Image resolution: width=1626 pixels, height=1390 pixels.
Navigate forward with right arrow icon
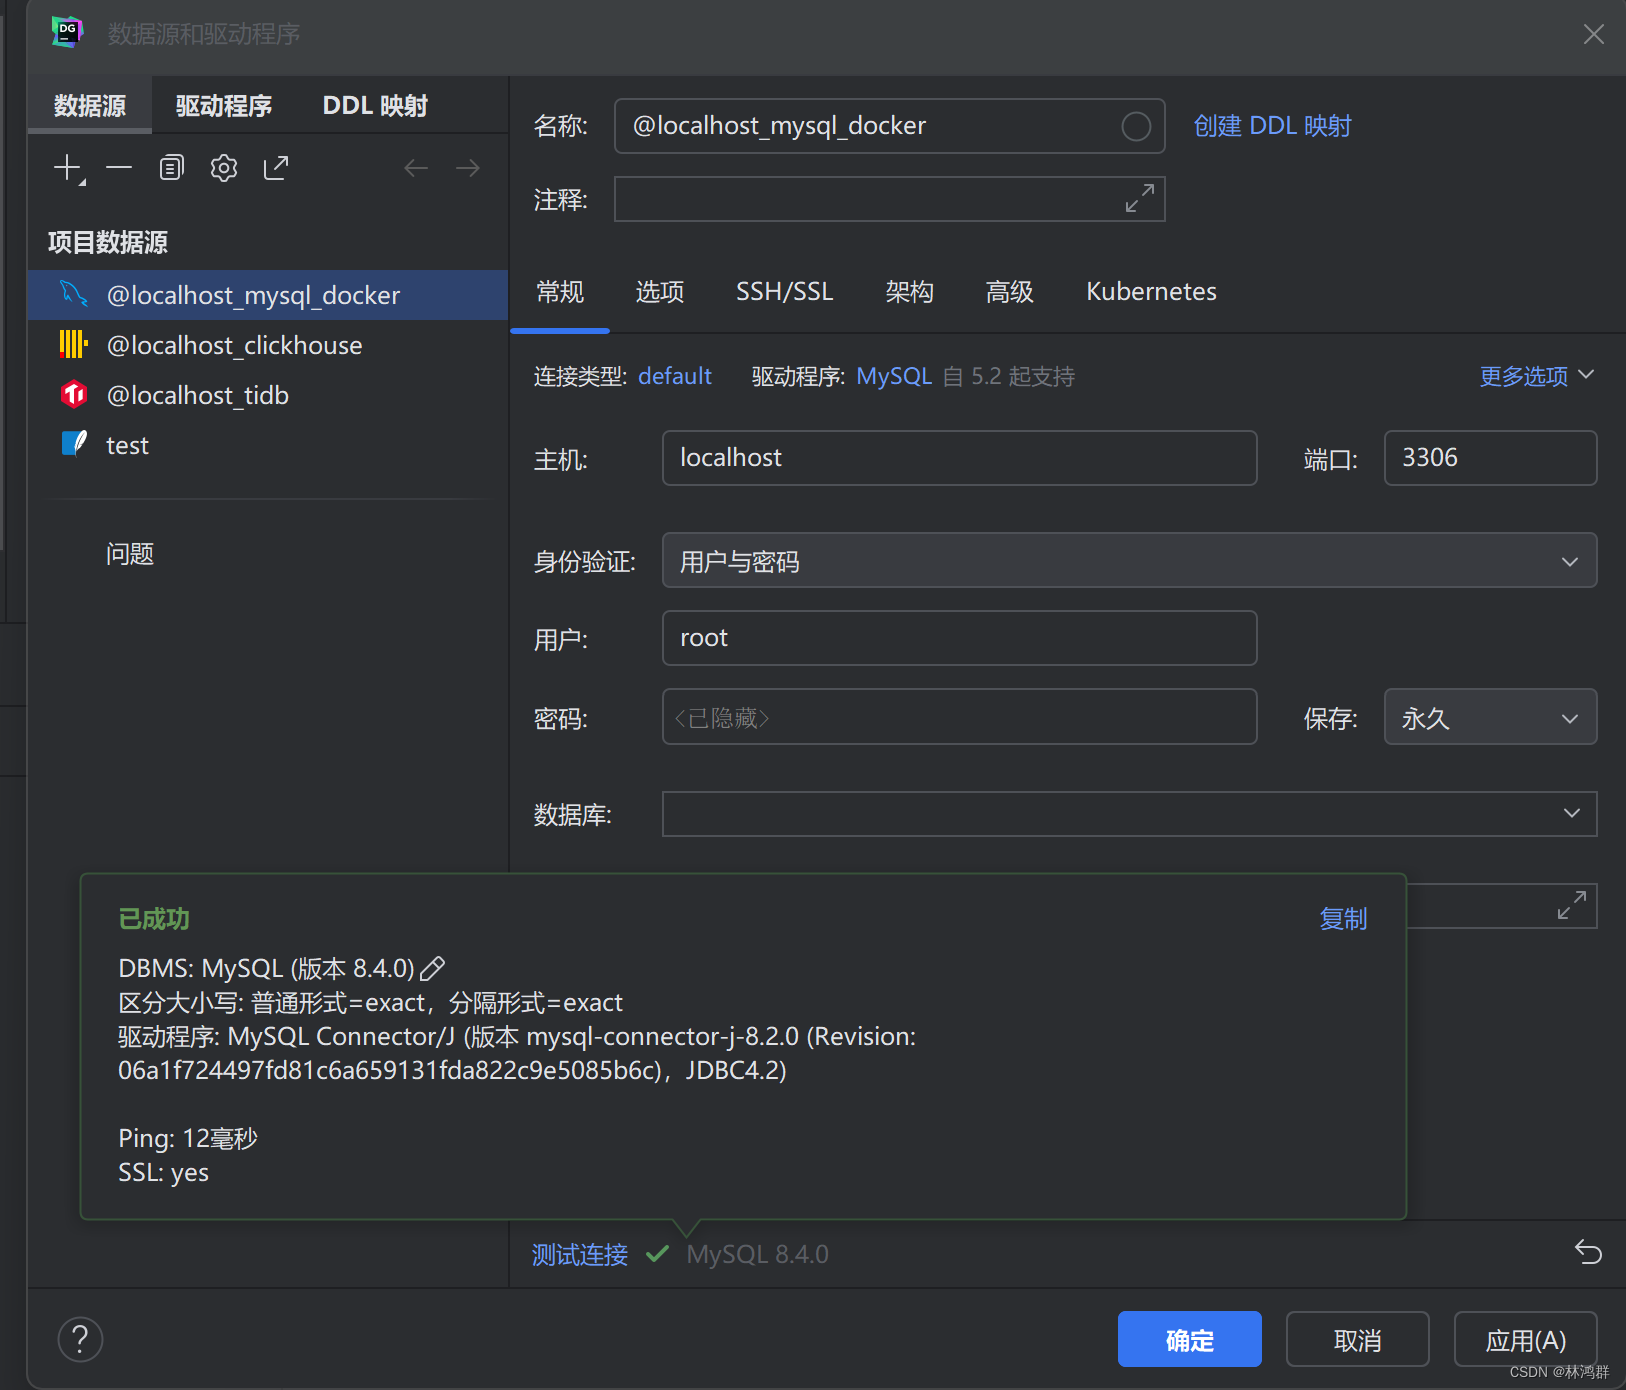coord(467,168)
